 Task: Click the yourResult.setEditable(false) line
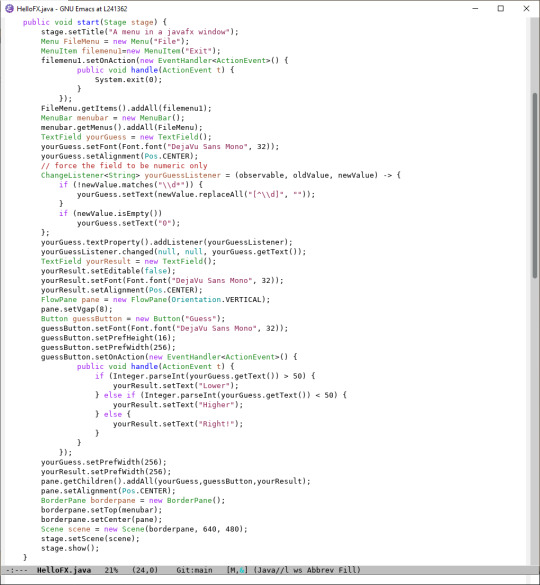tap(108, 271)
